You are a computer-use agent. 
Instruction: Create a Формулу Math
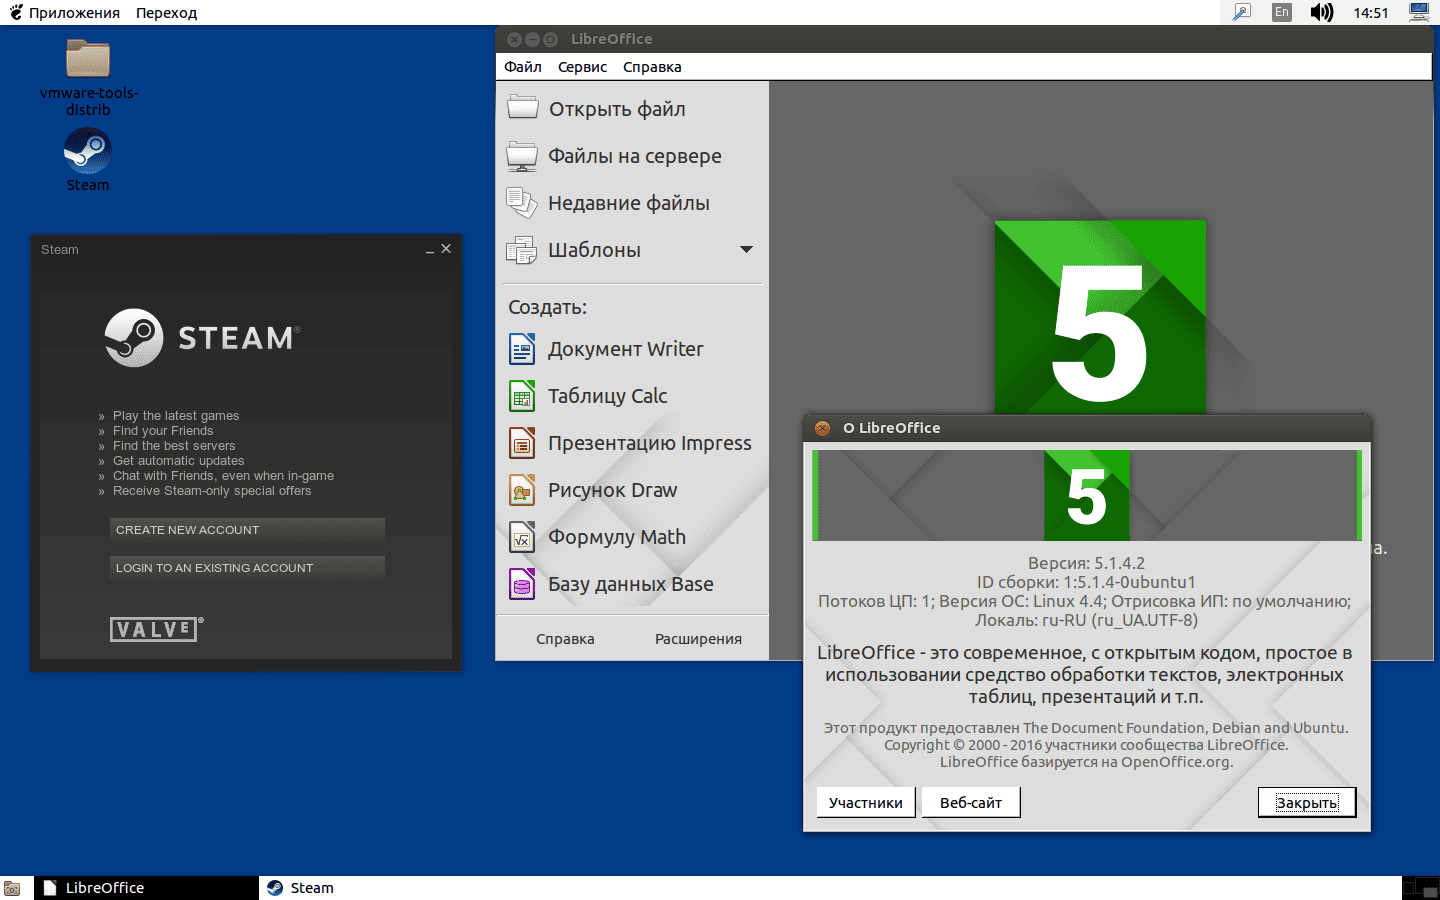617,537
